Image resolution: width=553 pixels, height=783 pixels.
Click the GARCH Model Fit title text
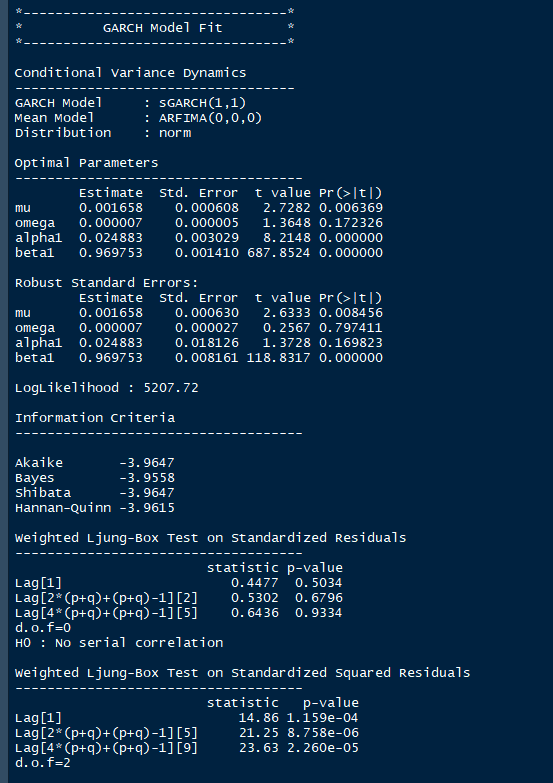click(x=162, y=27)
